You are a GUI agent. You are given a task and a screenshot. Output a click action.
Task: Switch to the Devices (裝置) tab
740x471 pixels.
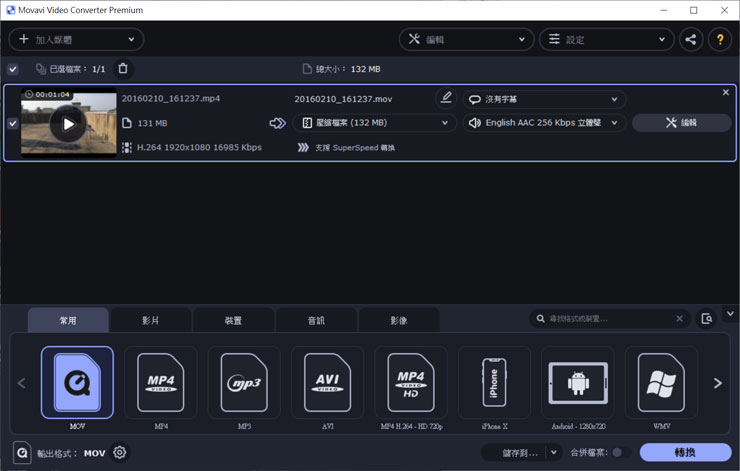[233, 320]
